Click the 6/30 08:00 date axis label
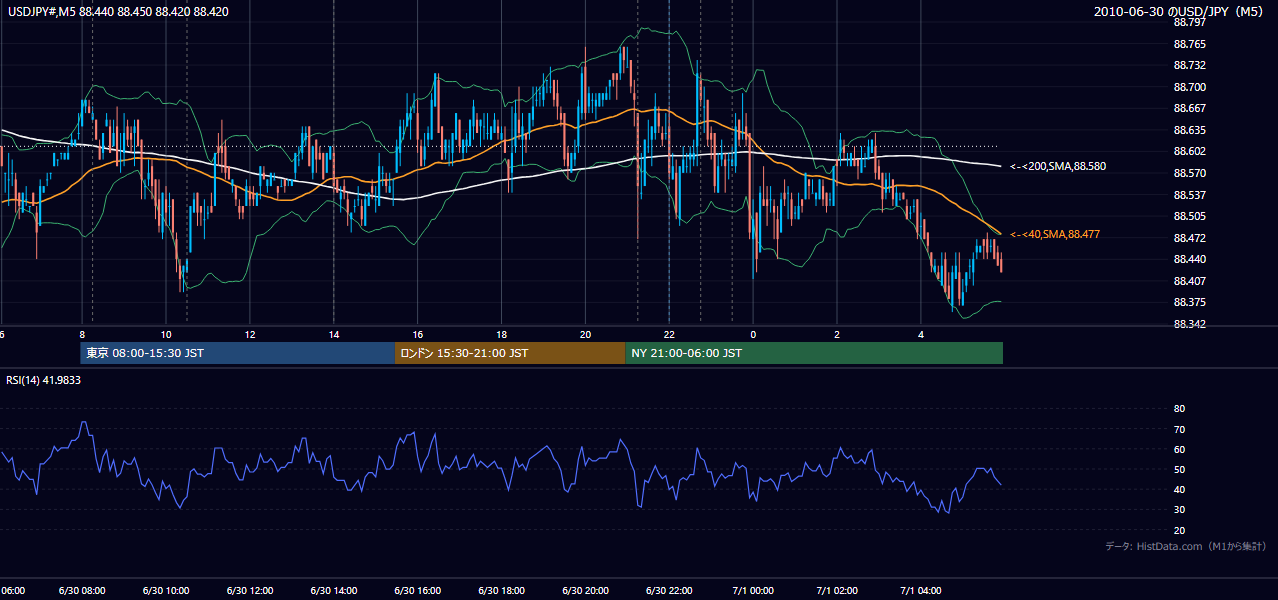 pos(82,591)
